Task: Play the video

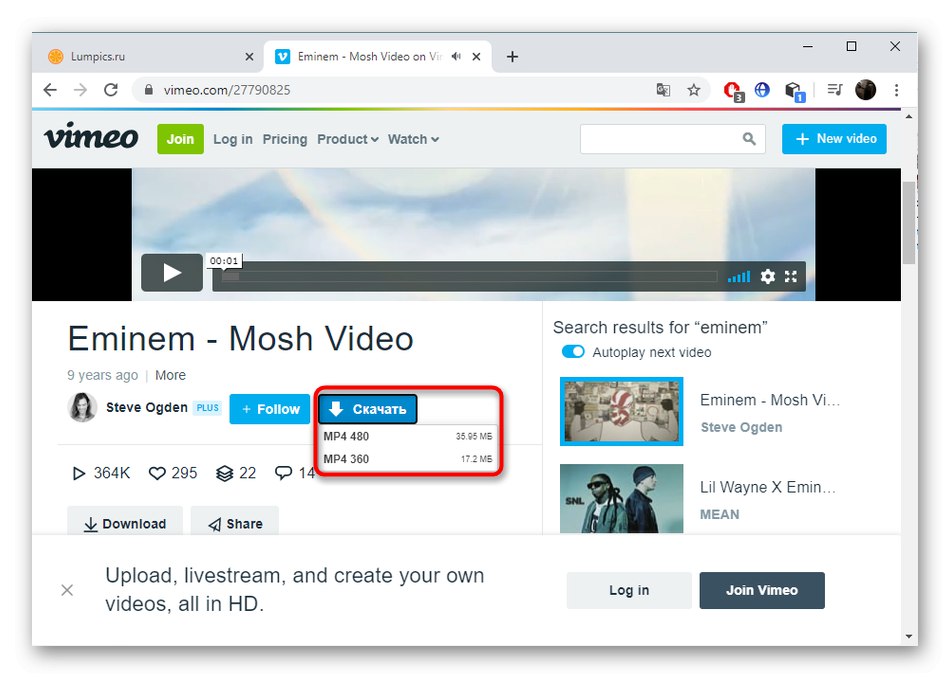Action: pyautogui.click(x=172, y=273)
